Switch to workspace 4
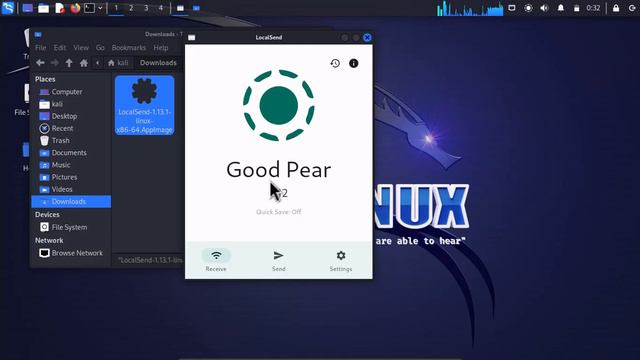 (161, 8)
